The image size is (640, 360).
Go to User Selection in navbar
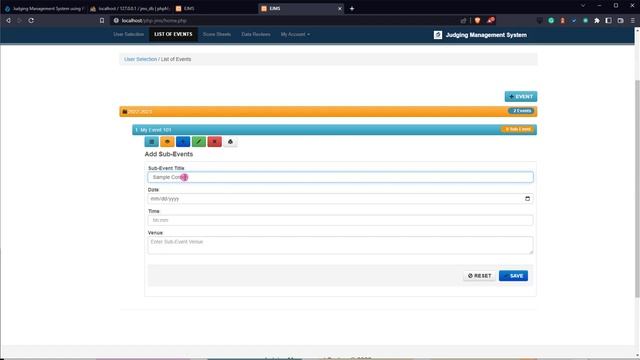129,34
